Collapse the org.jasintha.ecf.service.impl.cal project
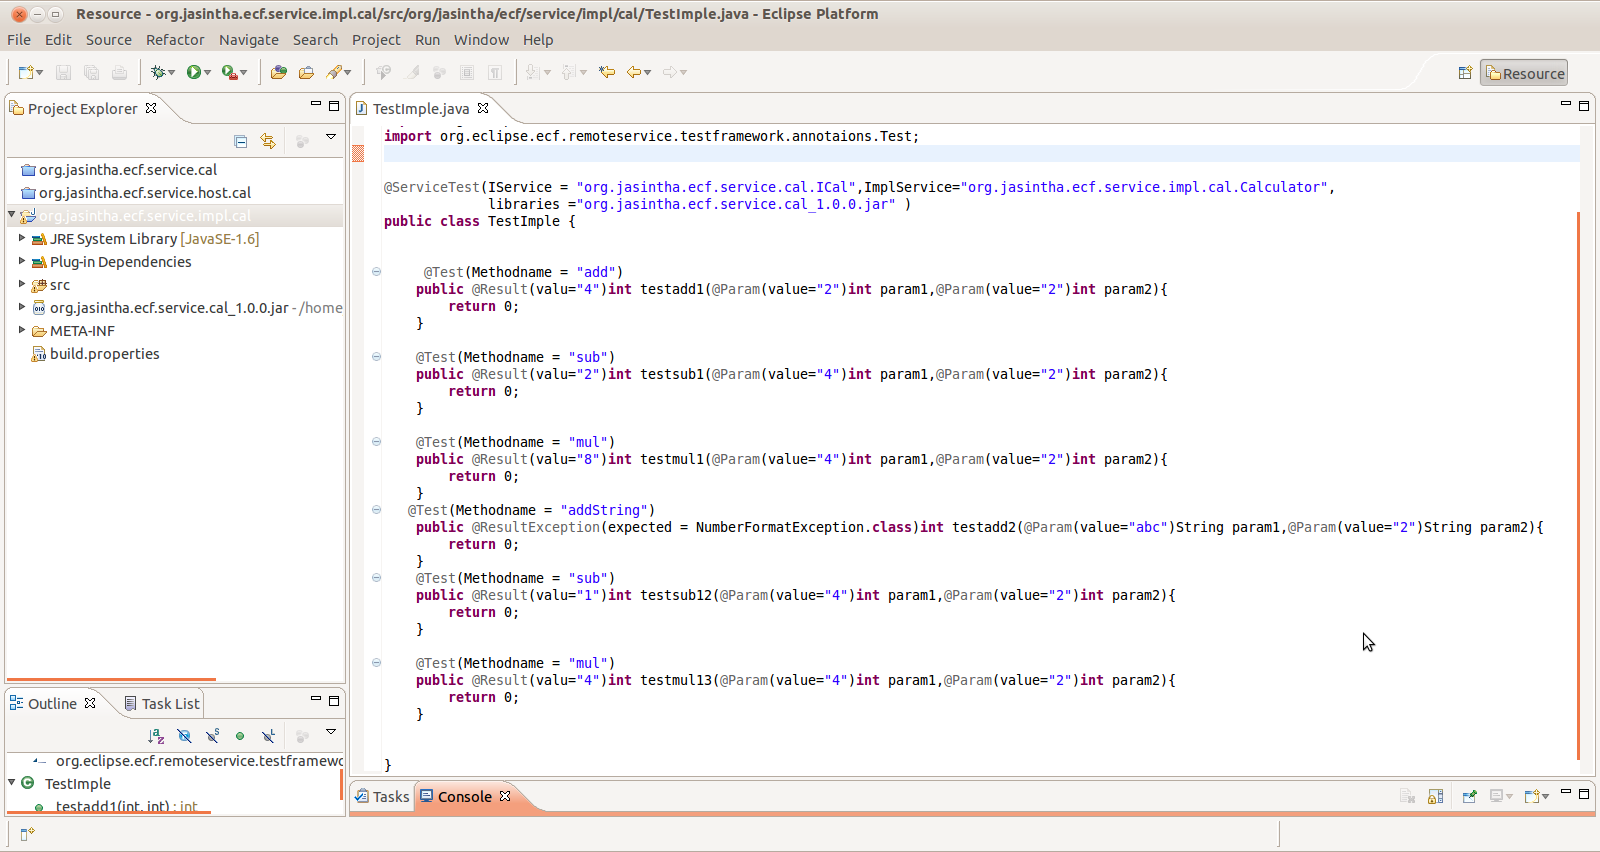 [12, 215]
